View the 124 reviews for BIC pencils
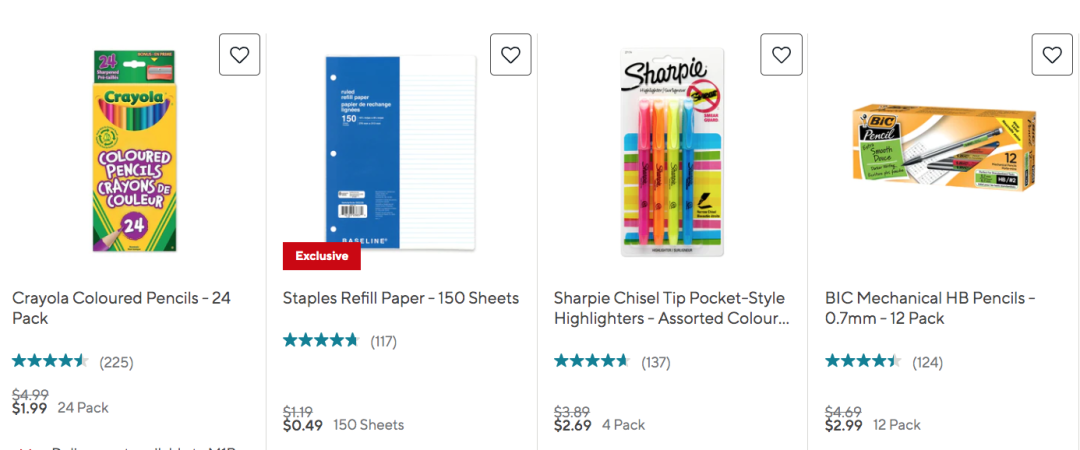Screen dimensions: 1080x450 point(927,362)
